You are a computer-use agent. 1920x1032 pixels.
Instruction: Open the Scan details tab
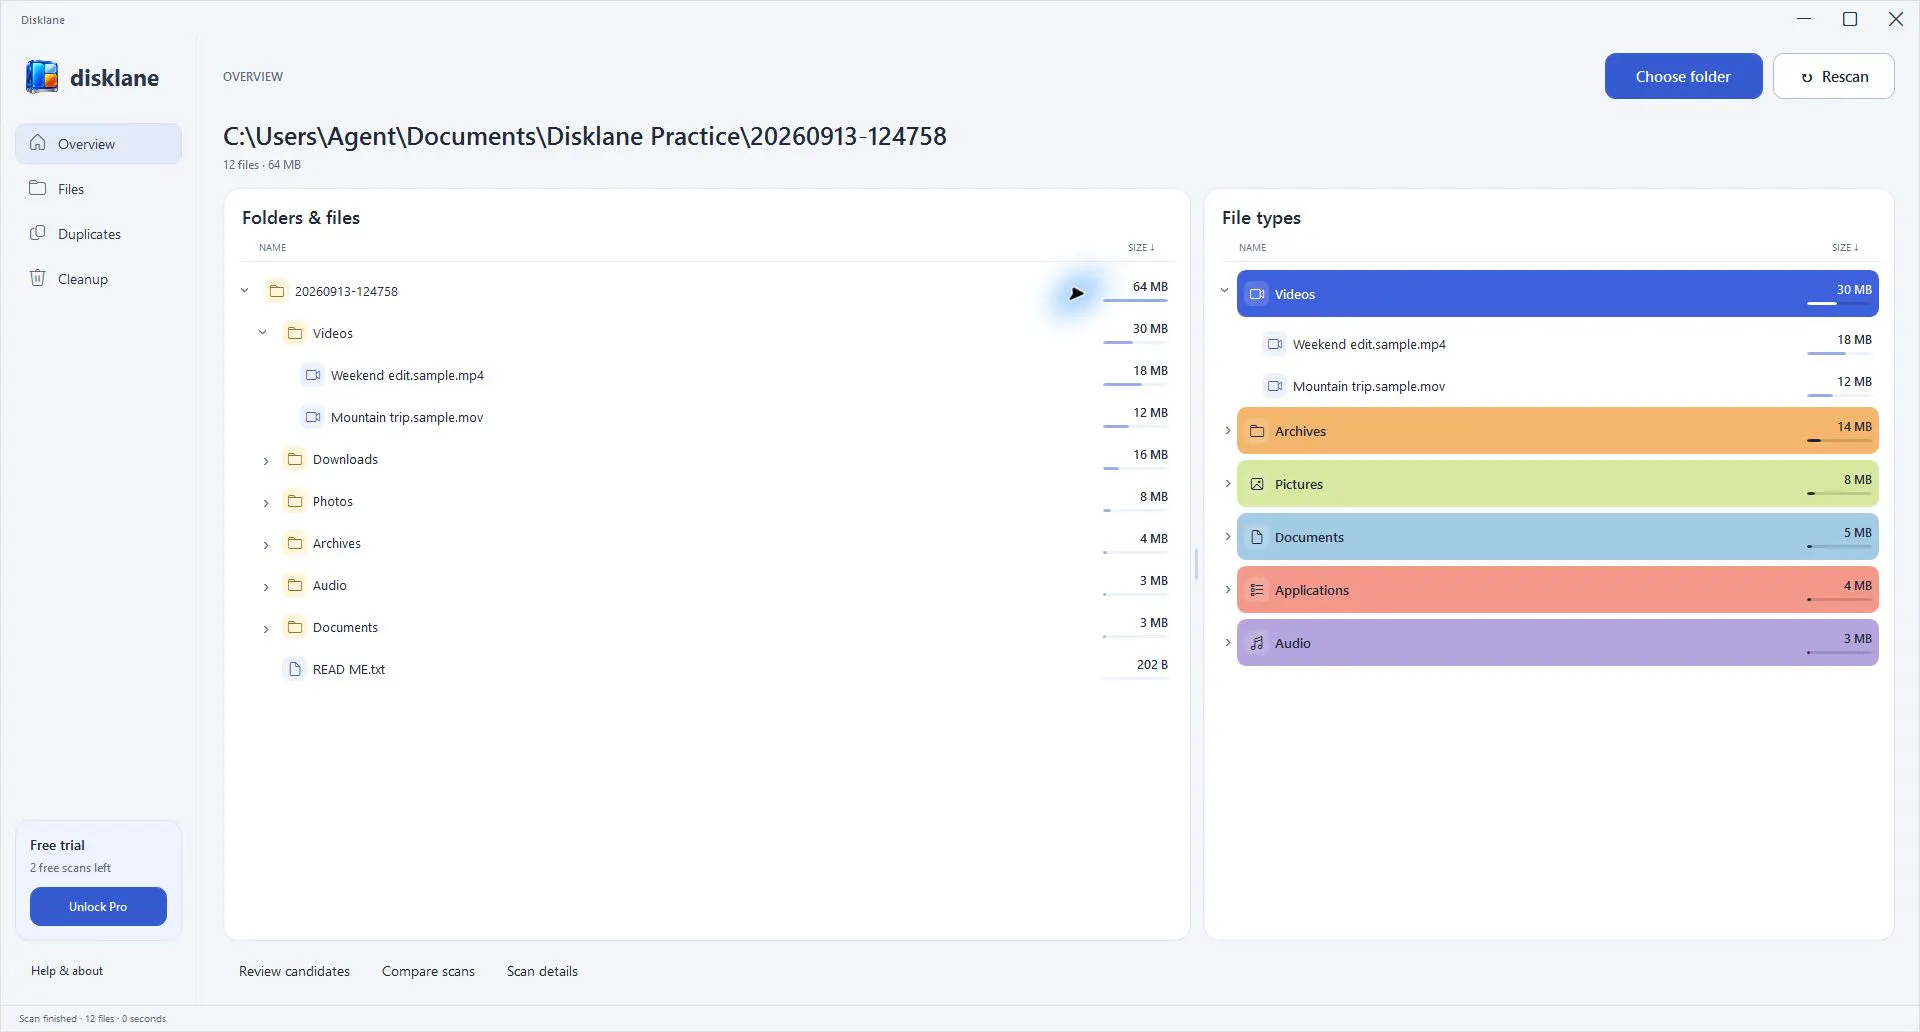click(542, 971)
